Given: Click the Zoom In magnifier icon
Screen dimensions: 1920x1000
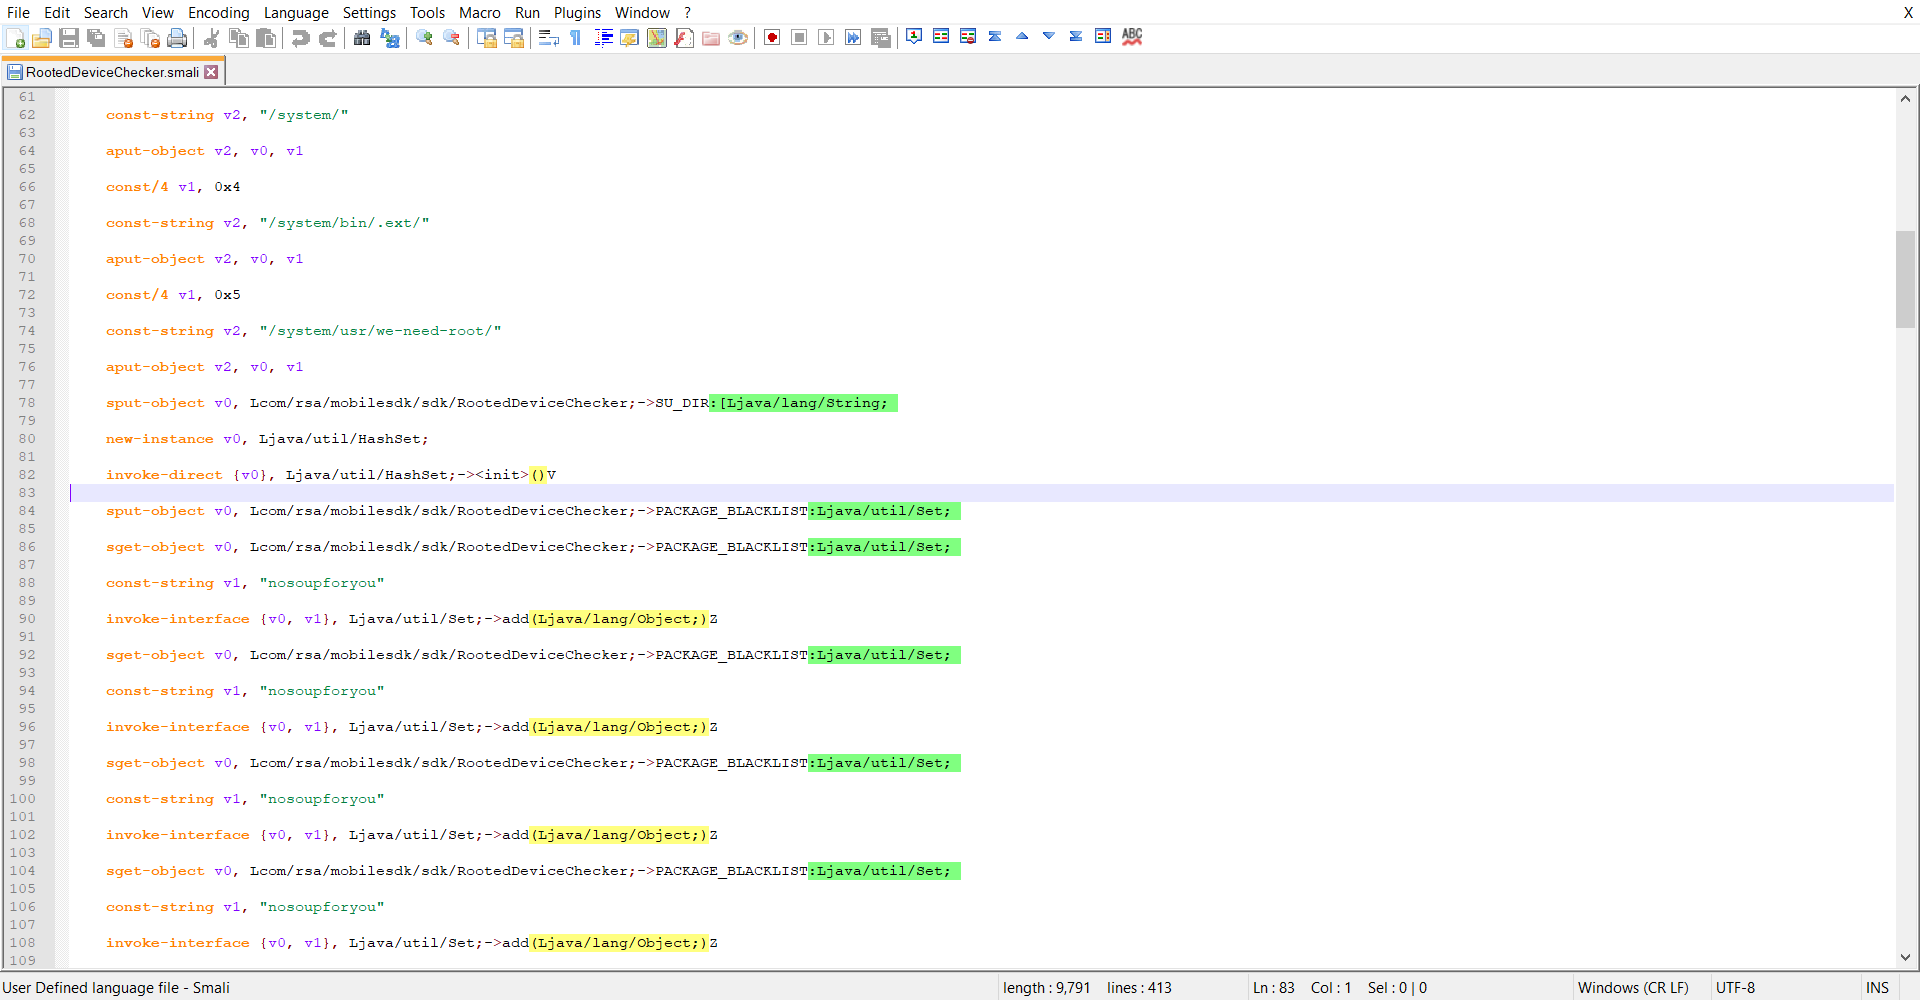Looking at the screenshot, I should [424, 38].
